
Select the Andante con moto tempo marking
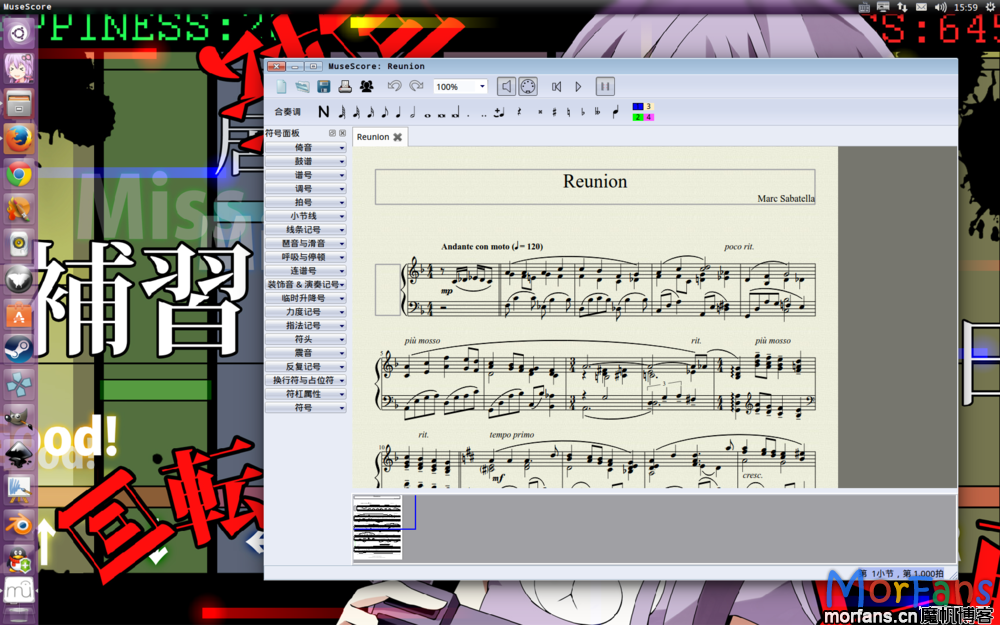(x=492, y=246)
